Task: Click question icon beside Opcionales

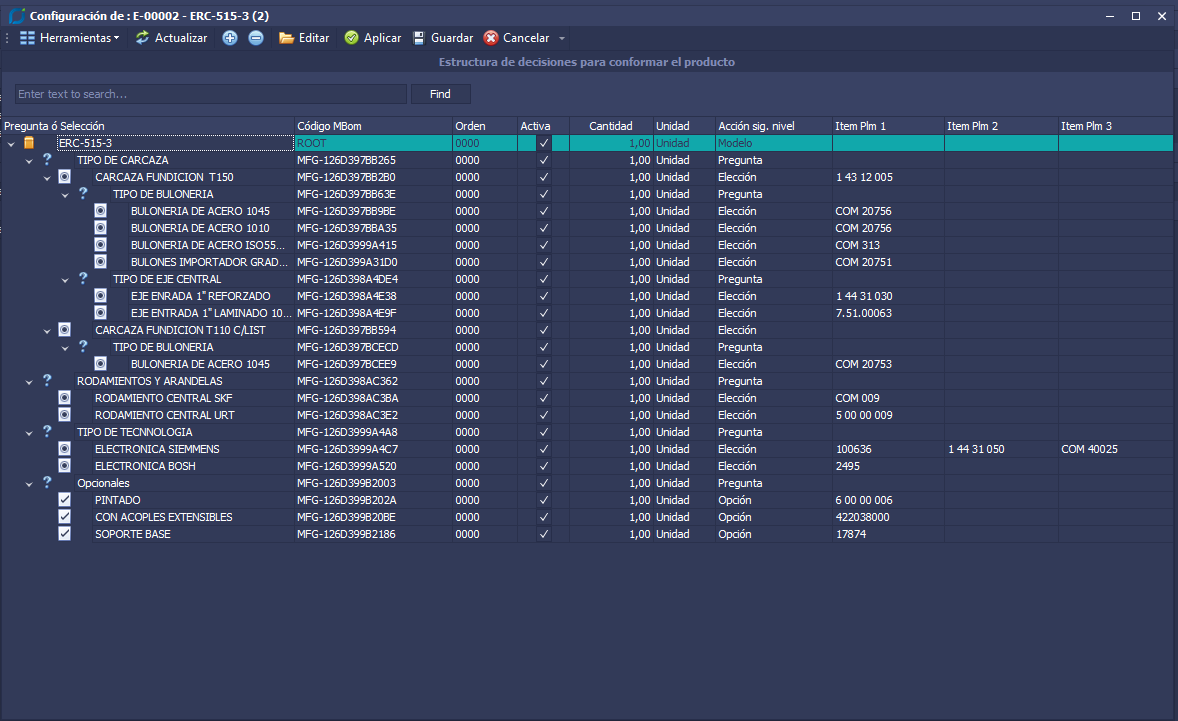Action: coord(47,482)
